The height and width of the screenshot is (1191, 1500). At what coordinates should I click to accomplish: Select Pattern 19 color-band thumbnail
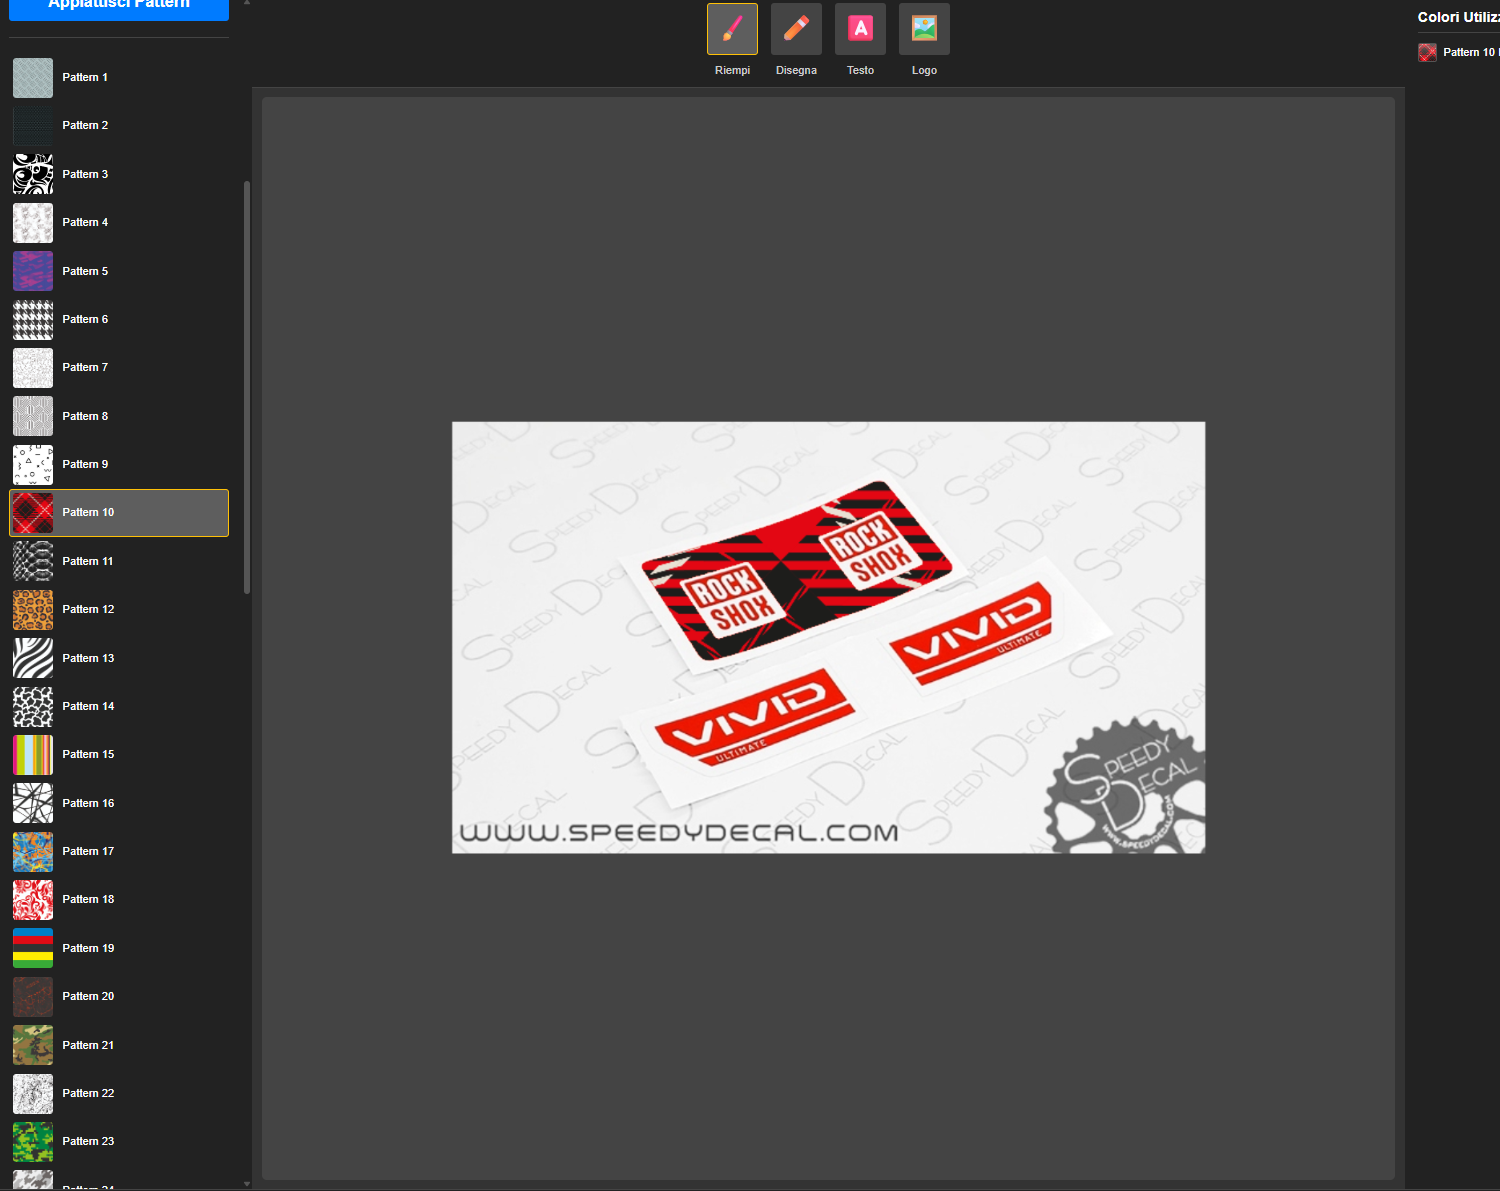33,948
